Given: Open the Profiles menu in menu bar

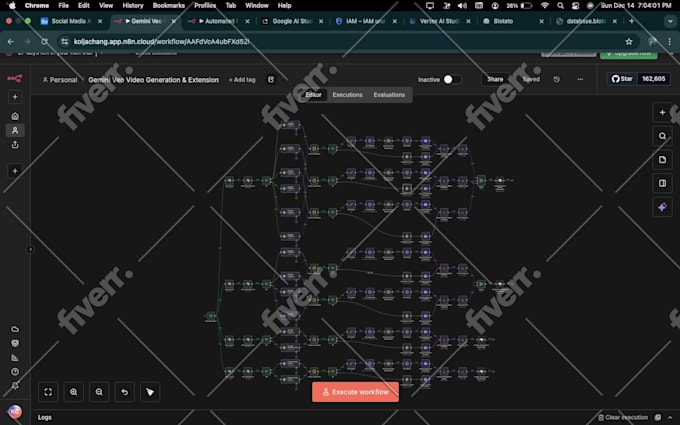Looking at the screenshot, I should [x=205, y=5].
